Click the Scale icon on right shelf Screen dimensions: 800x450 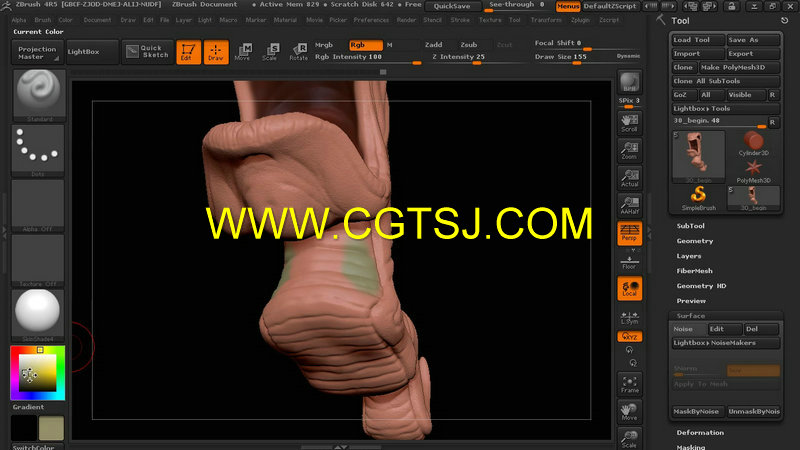(630, 439)
